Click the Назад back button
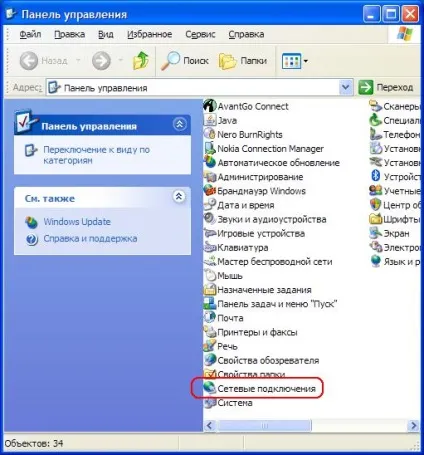This screenshot has height=455, width=424. [43, 61]
